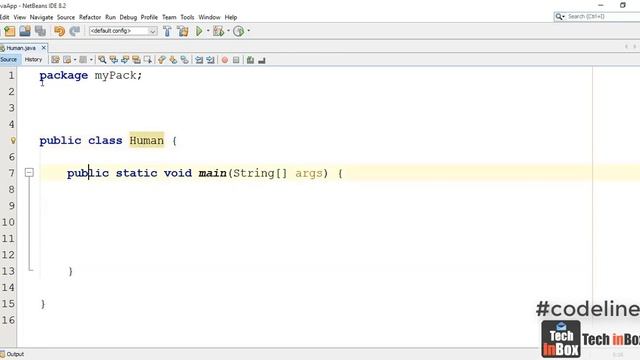The height and width of the screenshot is (360, 640).
Task: Click the Debug Project toolbar icon
Action: tap(218, 31)
